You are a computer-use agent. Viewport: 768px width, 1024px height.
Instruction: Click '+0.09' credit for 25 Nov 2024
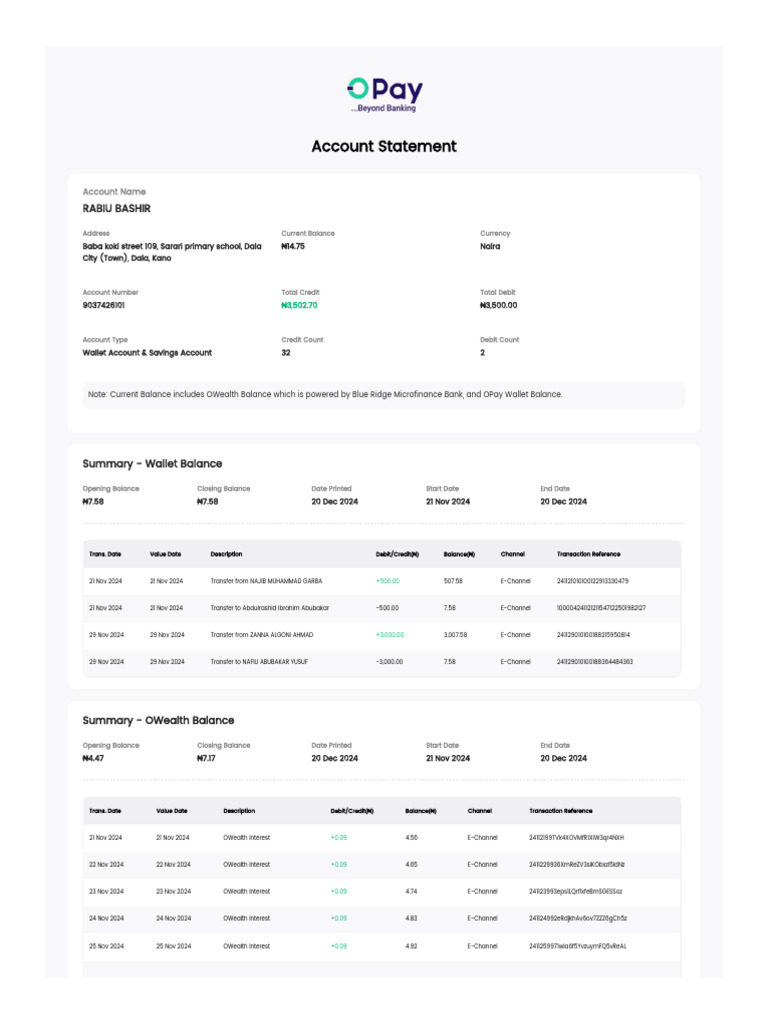[338, 946]
